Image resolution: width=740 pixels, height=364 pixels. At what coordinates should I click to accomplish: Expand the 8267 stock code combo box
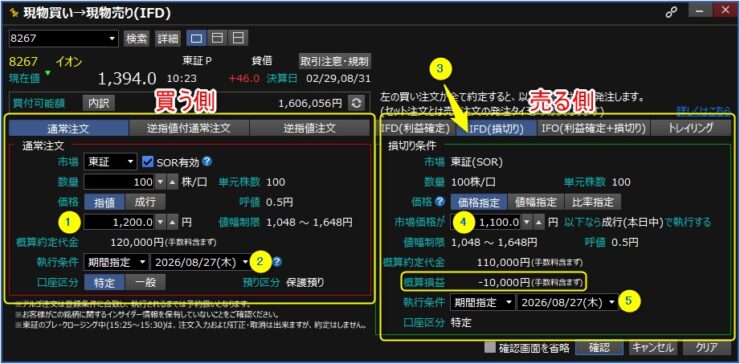coord(63,38)
